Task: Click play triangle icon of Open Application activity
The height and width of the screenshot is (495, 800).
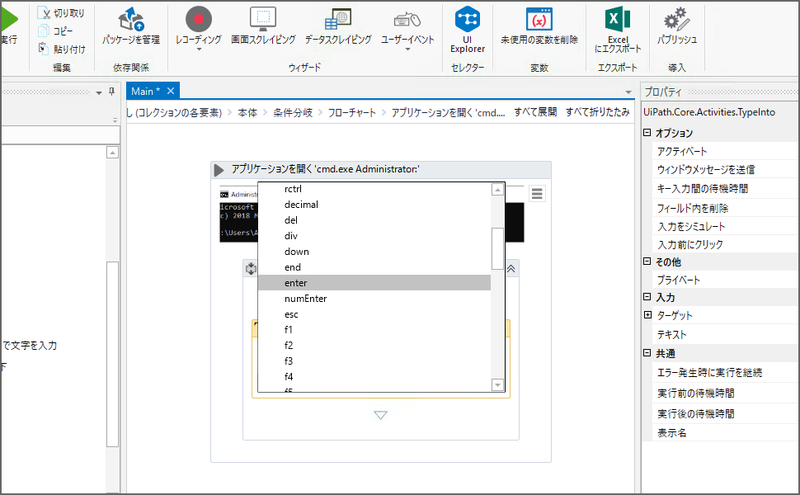Action: tap(219, 169)
